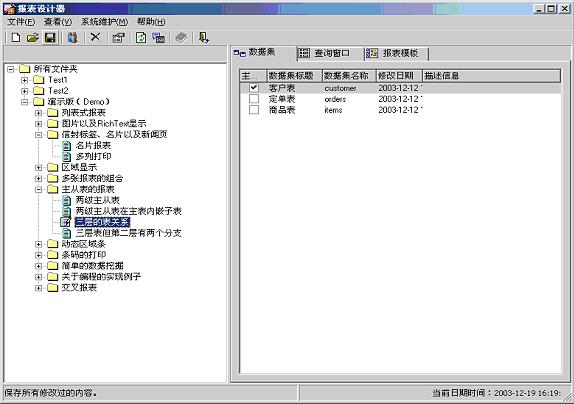Open the 文件(F) menu

coord(21,22)
